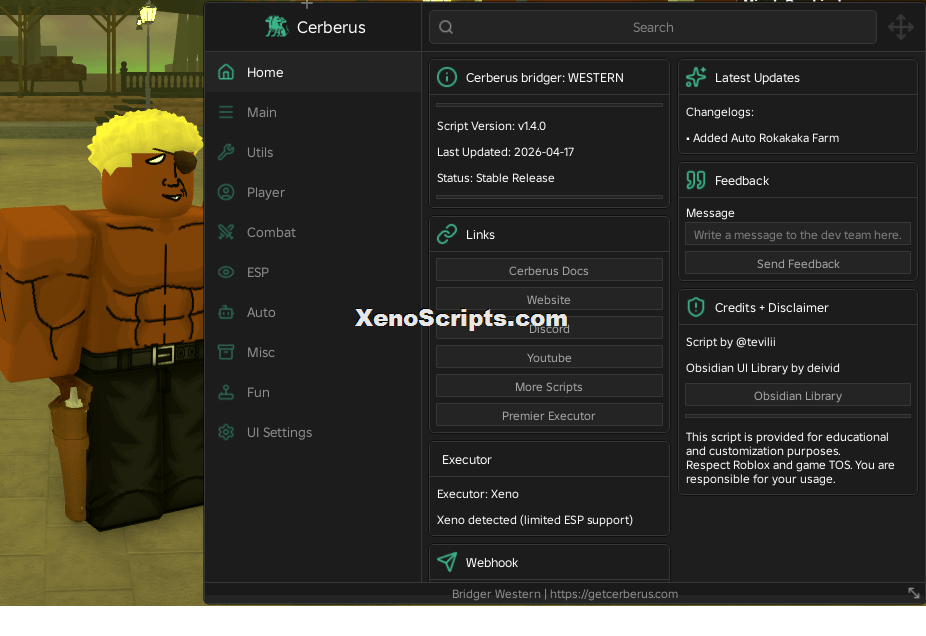Click the Cerberus dragon logo icon
This screenshot has height=636, width=926.
click(276, 27)
